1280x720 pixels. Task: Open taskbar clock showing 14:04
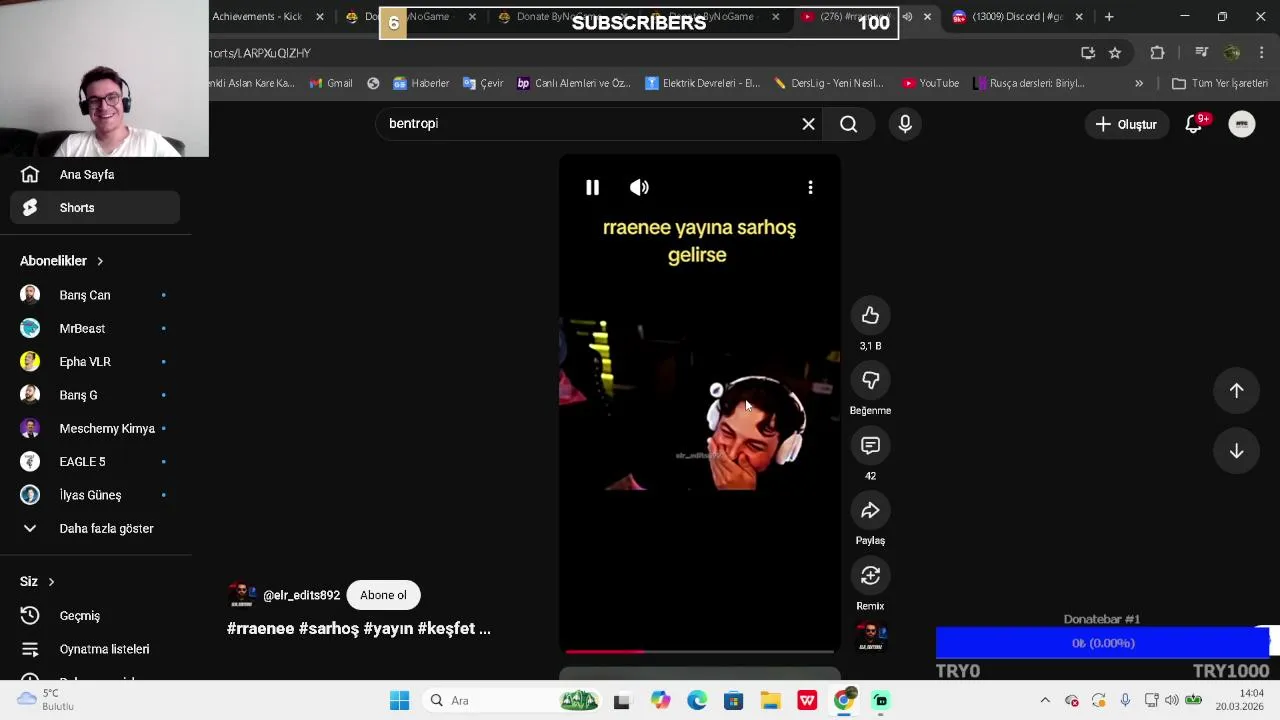coord(1239,700)
